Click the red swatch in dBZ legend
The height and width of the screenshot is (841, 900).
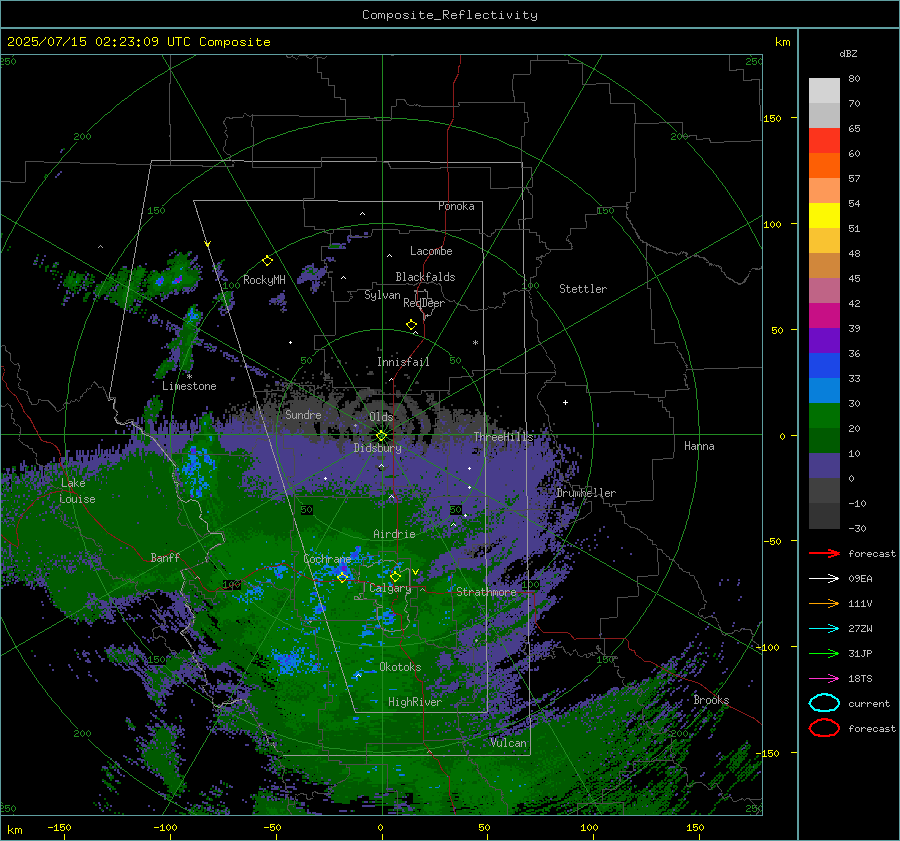tap(824, 141)
